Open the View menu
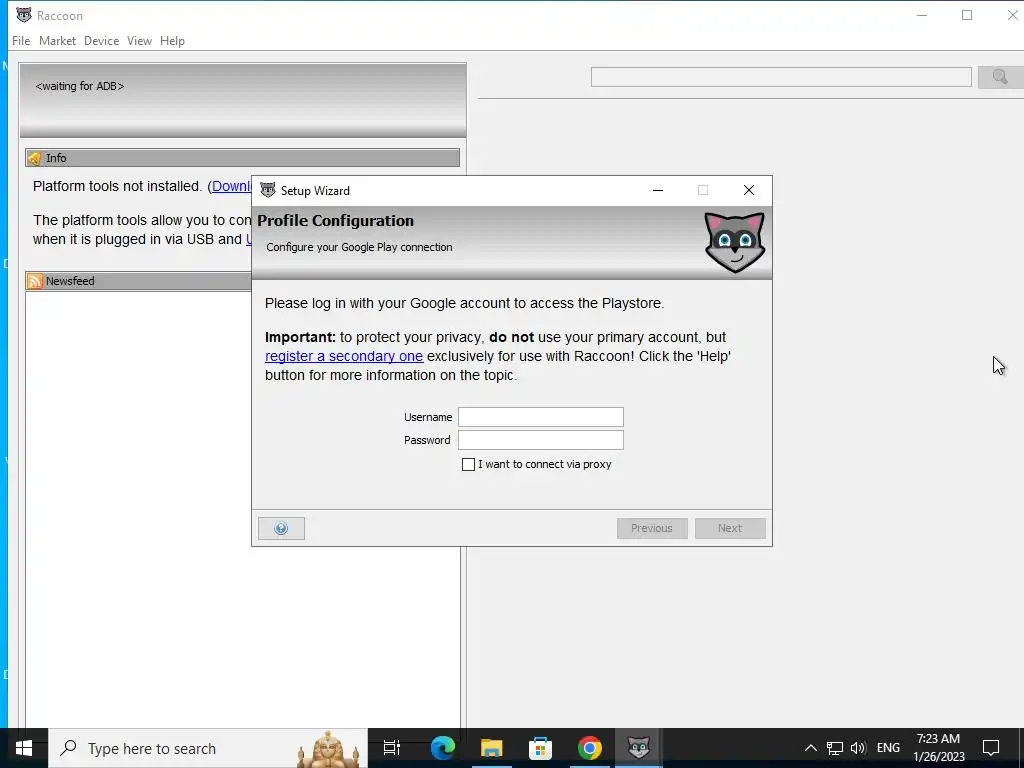1024x768 pixels. point(139,40)
